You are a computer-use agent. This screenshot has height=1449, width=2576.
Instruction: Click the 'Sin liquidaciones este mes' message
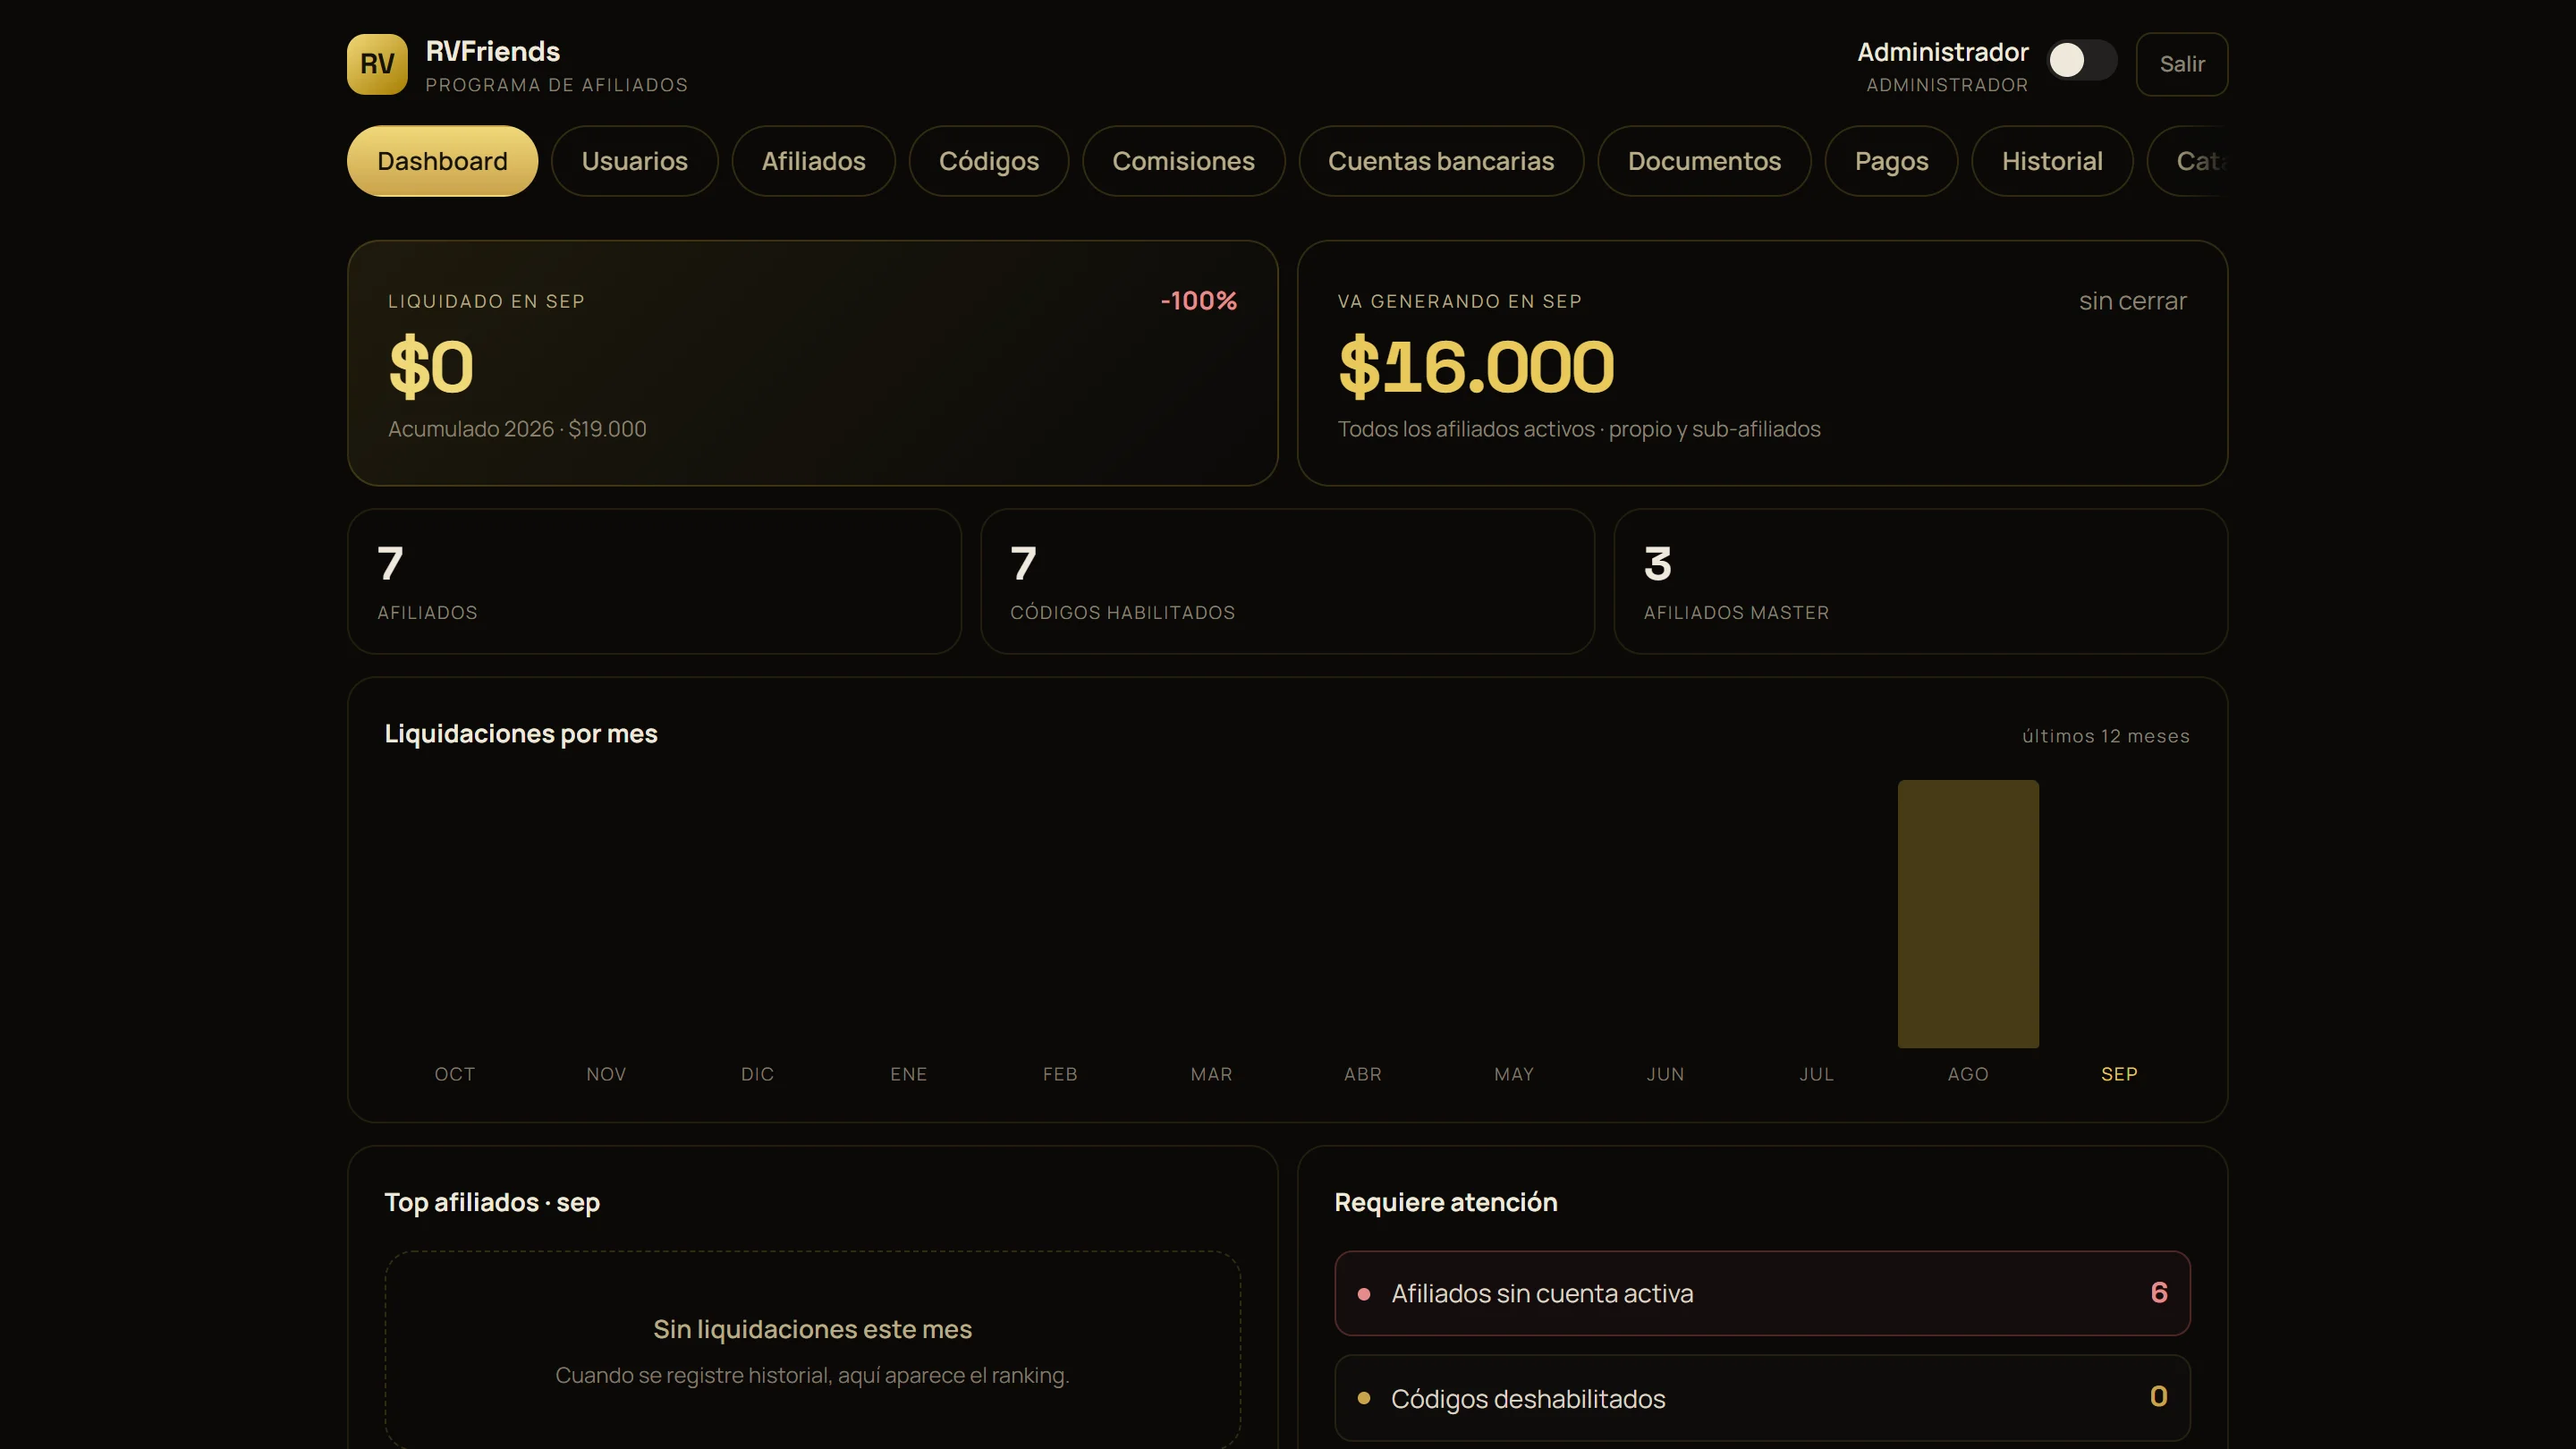point(812,1329)
